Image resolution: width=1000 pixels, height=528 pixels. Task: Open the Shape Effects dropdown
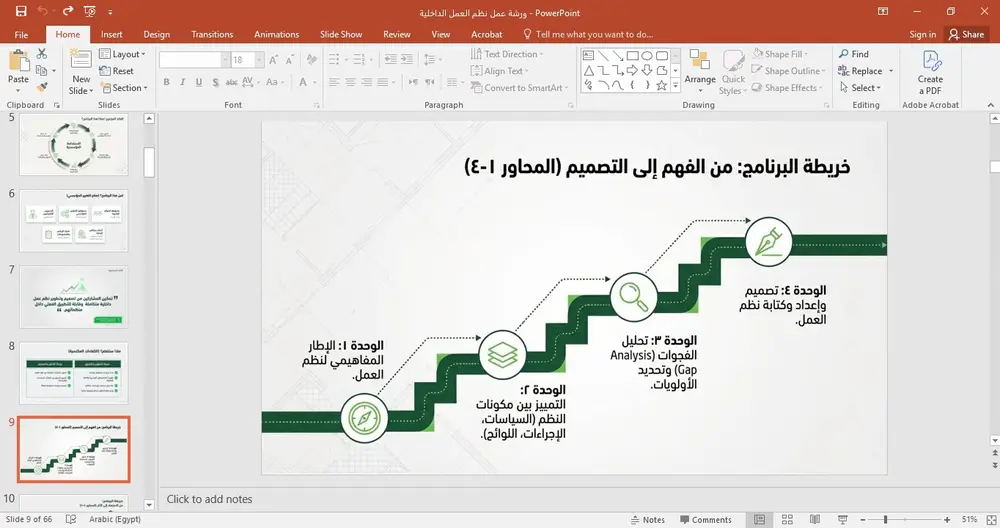(787, 87)
